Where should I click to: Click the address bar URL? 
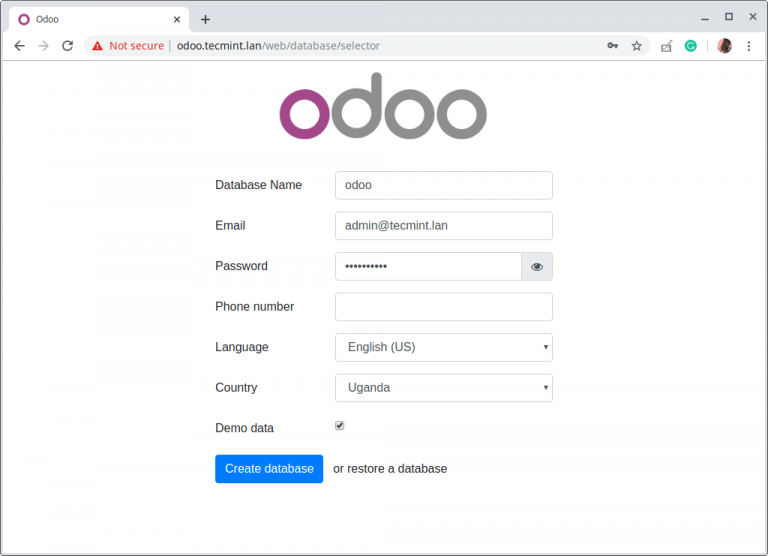tap(280, 46)
